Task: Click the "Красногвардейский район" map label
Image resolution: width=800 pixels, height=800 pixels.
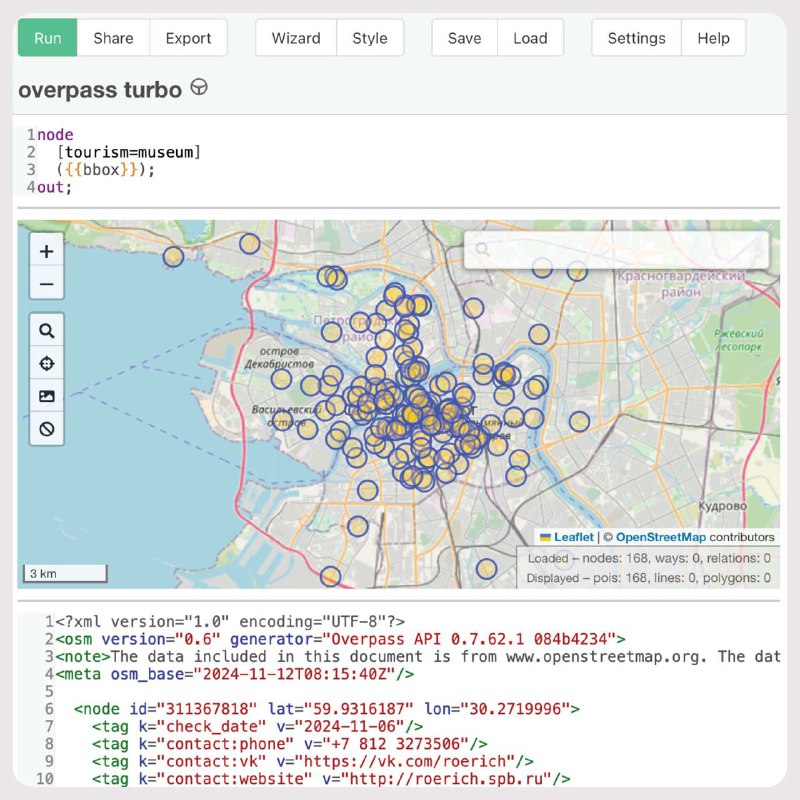Action: coord(681,284)
